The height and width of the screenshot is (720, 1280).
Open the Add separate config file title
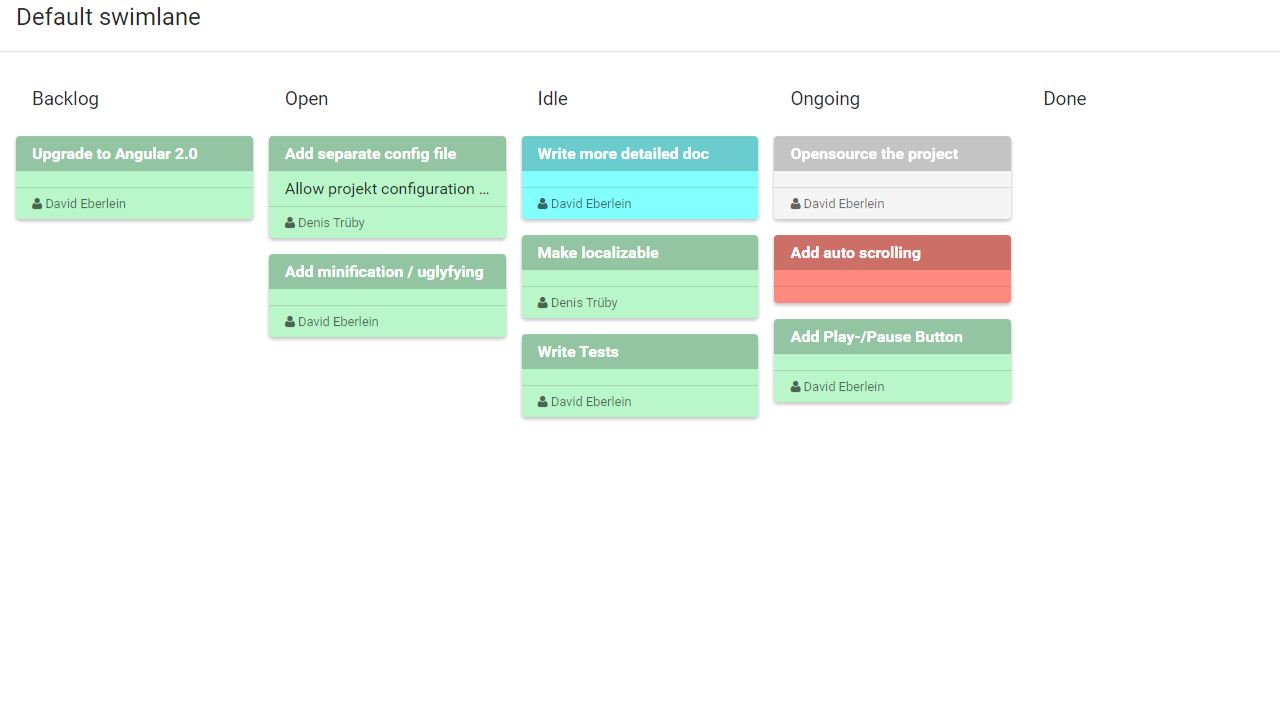(x=370, y=154)
